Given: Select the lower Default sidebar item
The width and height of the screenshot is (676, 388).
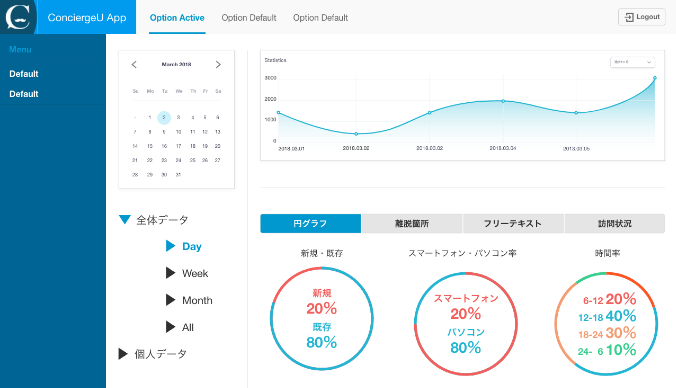Looking at the screenshot, I should point(24,94).
